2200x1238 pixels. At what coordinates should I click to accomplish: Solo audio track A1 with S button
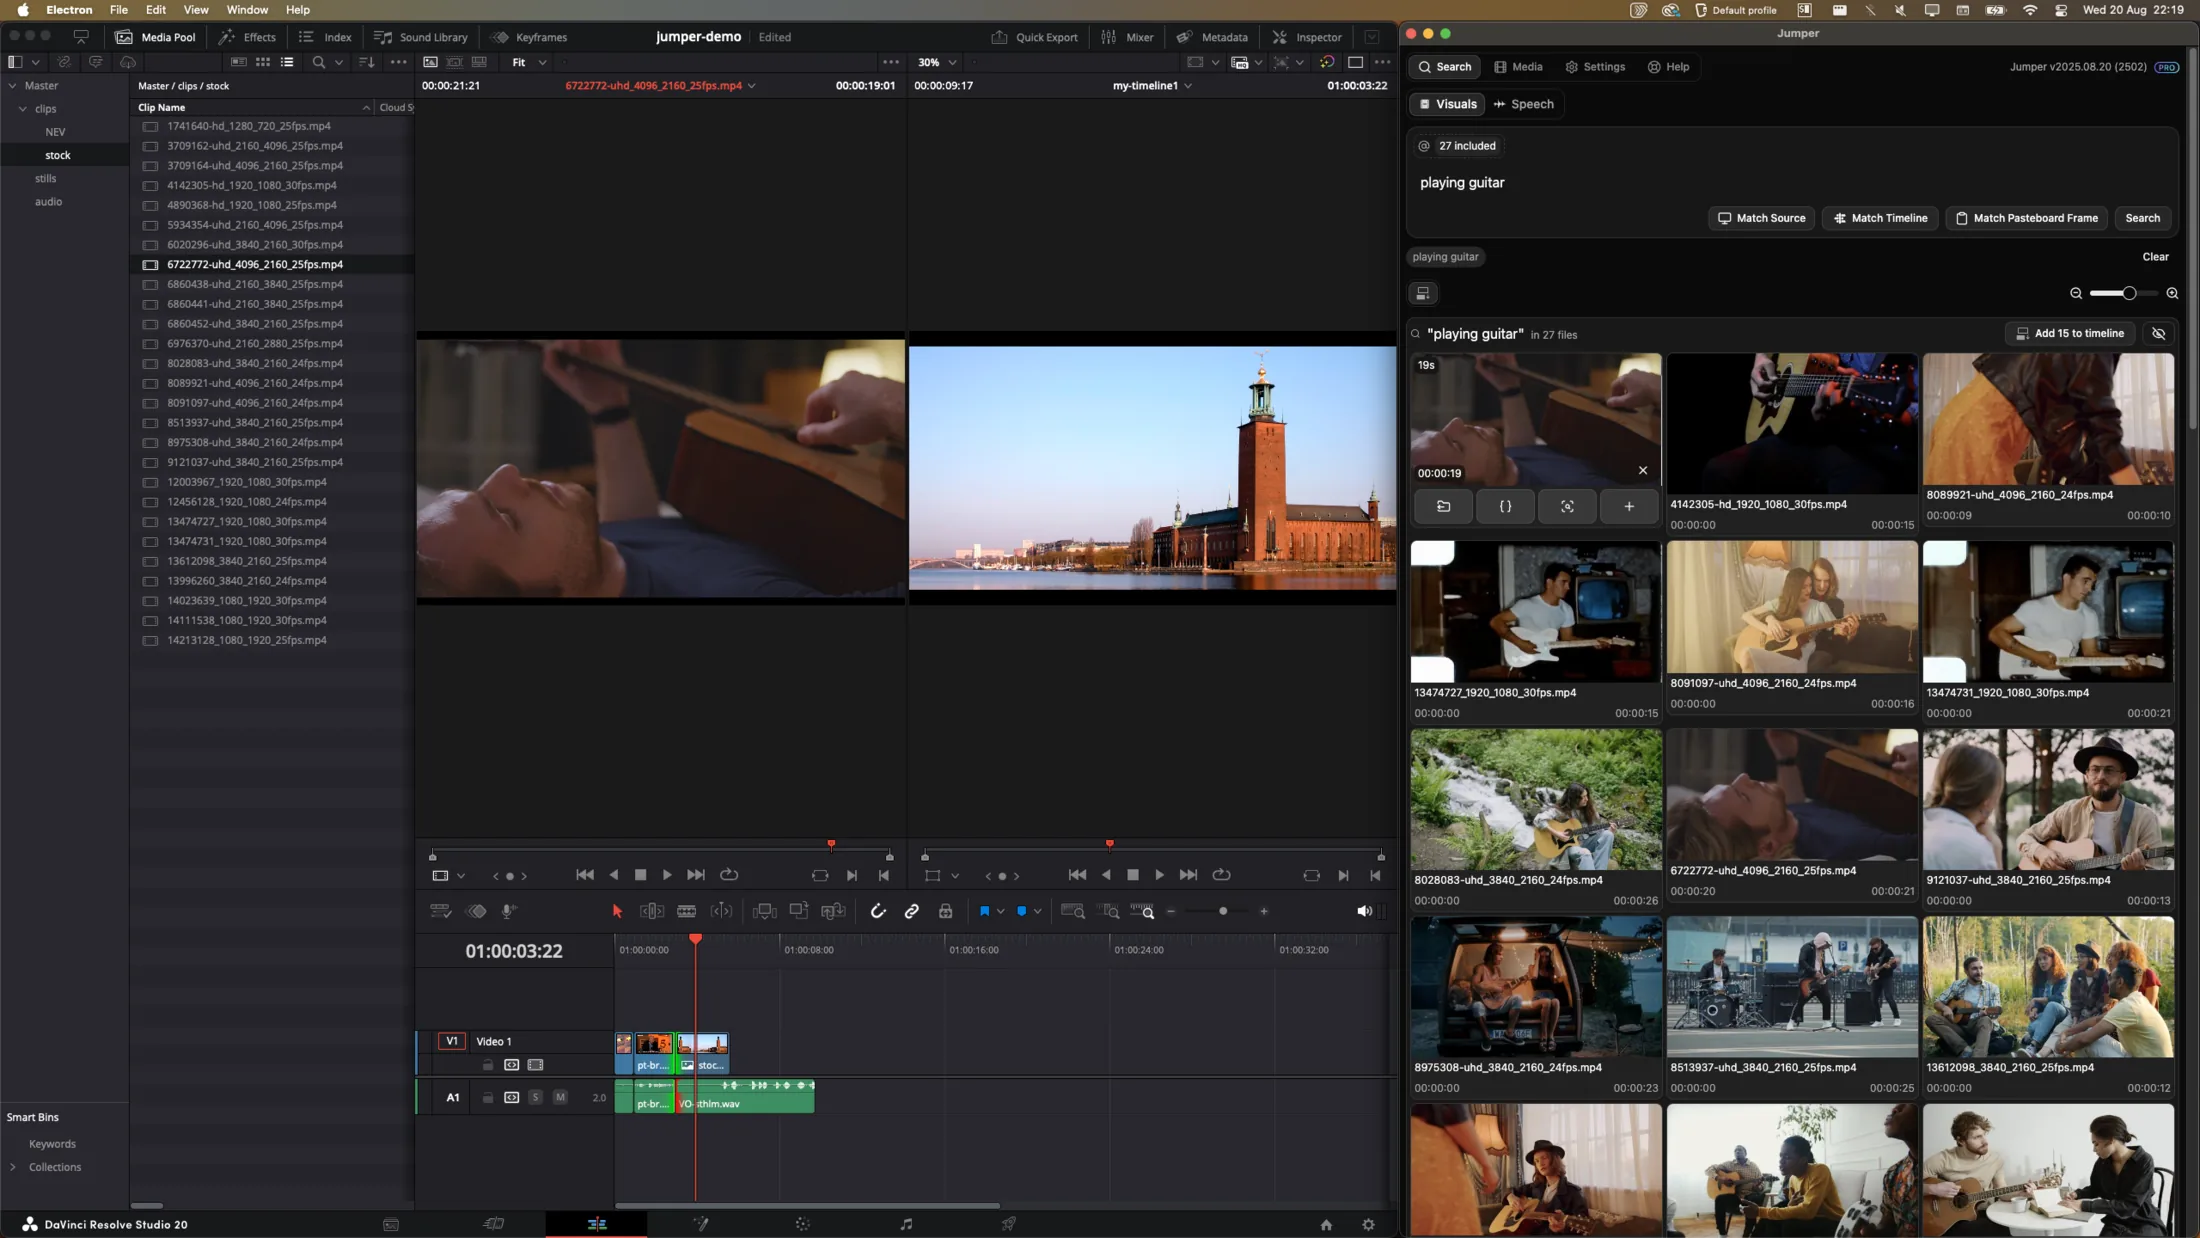[x=535, y=1097]
